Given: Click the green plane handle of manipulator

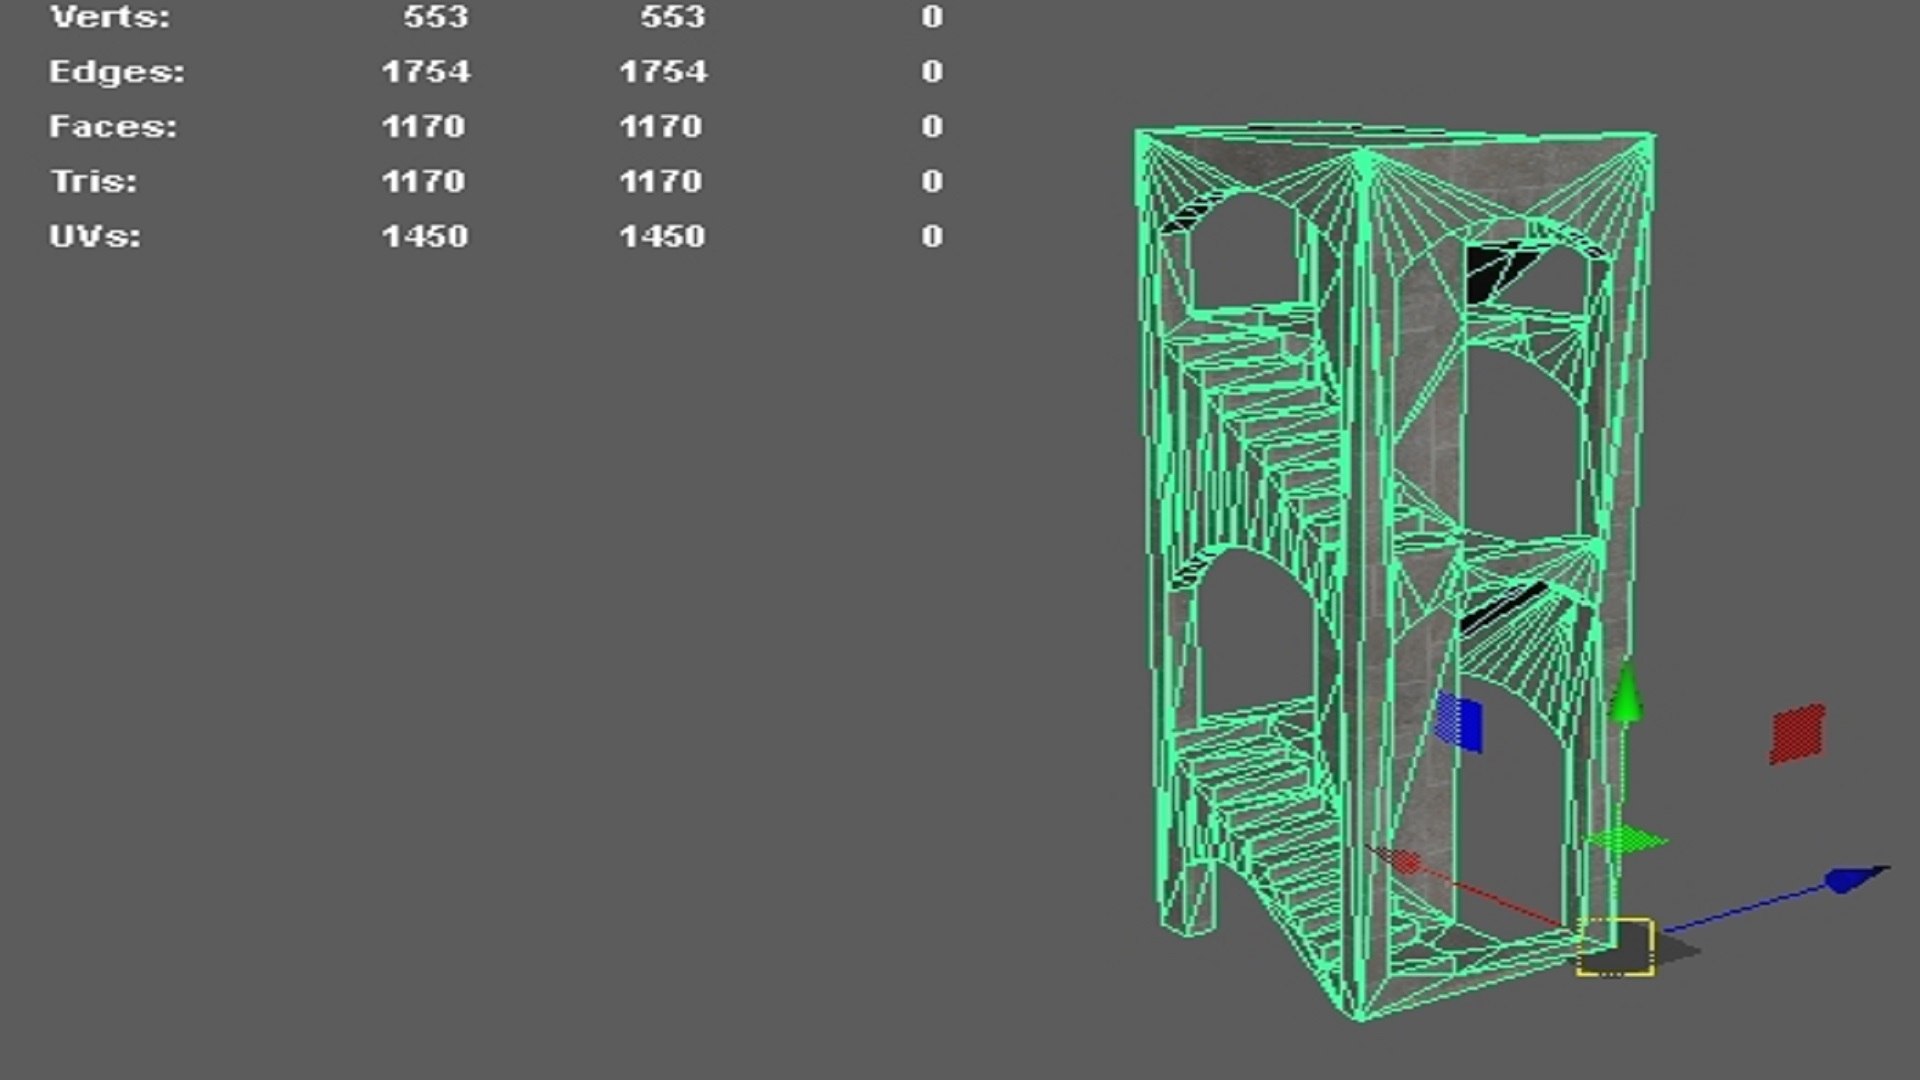Looking at the screenshot, I should coord(1625,840).
